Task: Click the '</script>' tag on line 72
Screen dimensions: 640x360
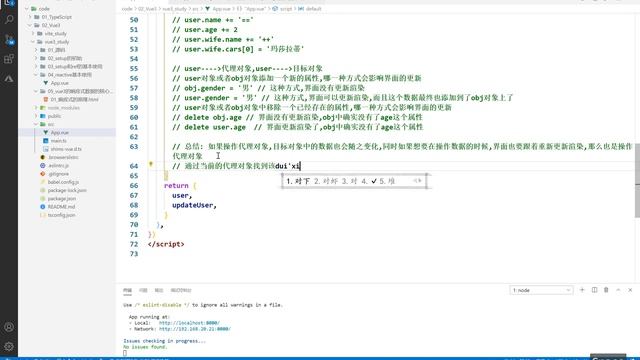Action: pyautogui.click(x=166, y=244)
